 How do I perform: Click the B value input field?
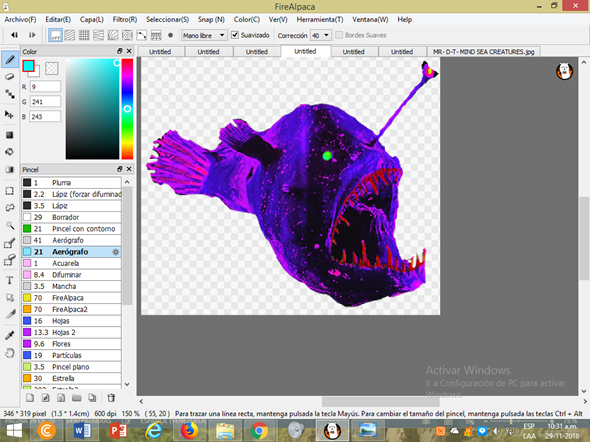point(45,116)
